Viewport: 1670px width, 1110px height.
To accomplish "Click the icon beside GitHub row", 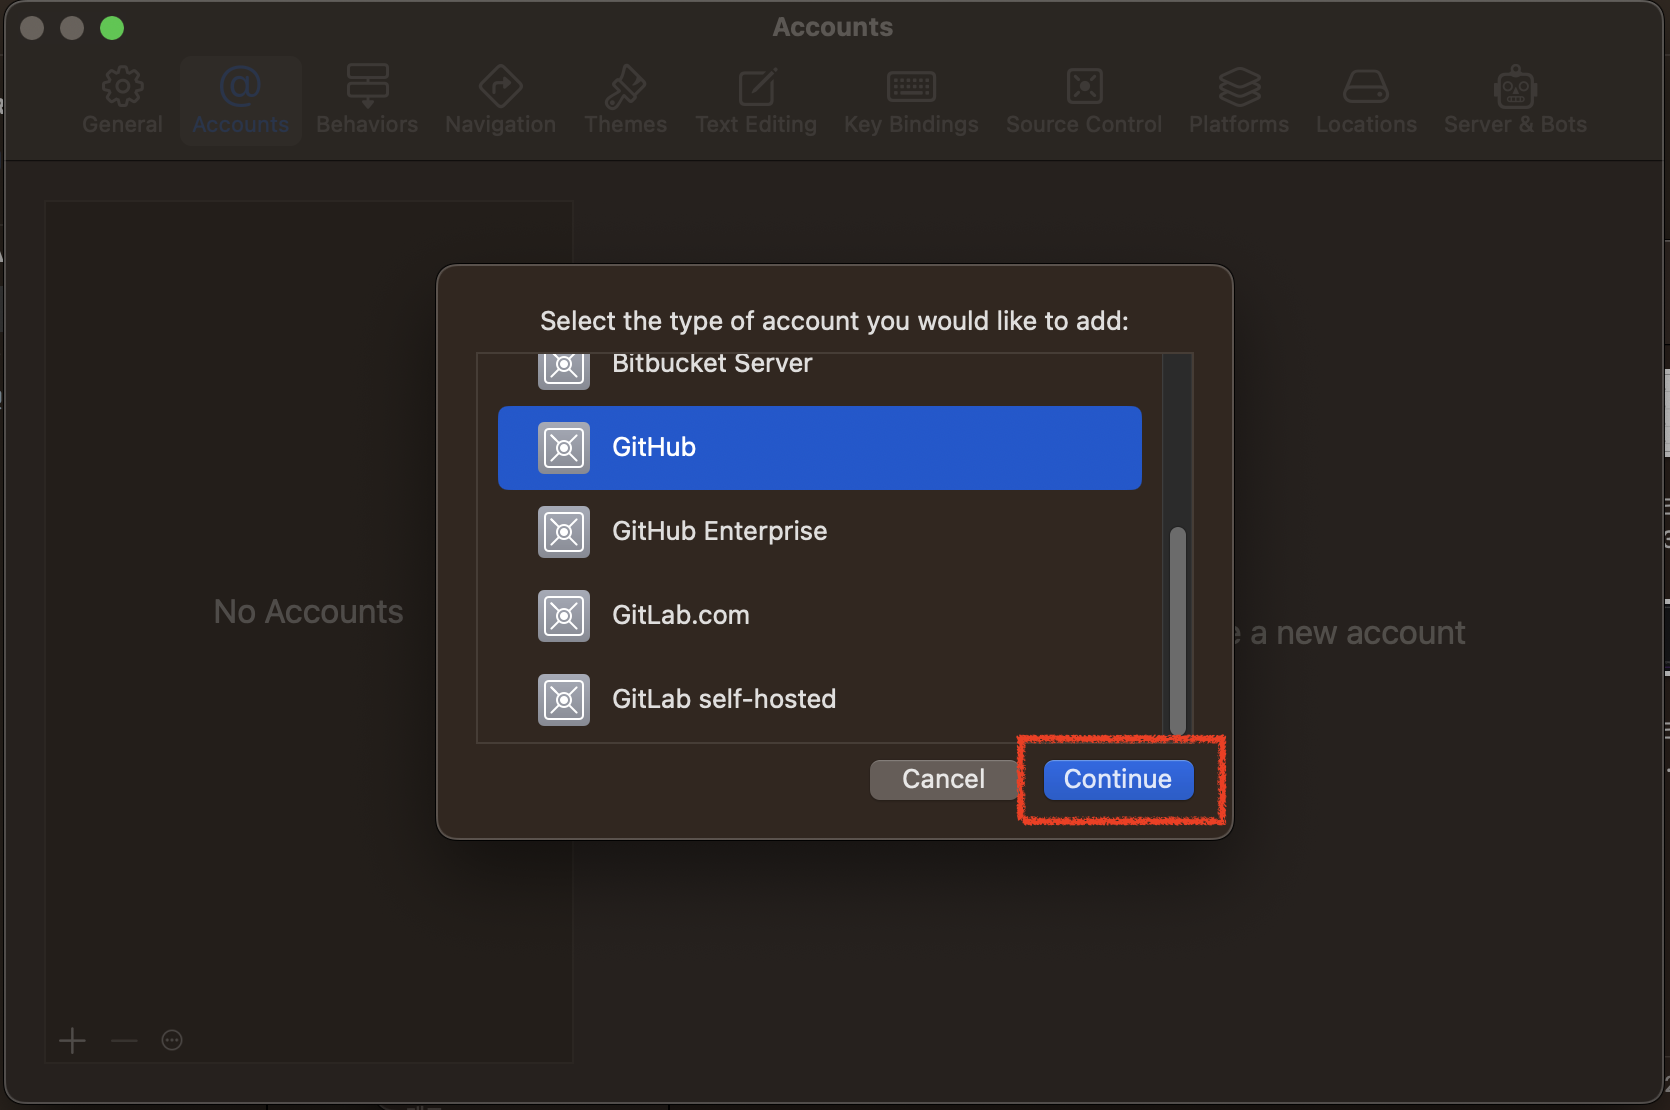I will tap(564, 448).
